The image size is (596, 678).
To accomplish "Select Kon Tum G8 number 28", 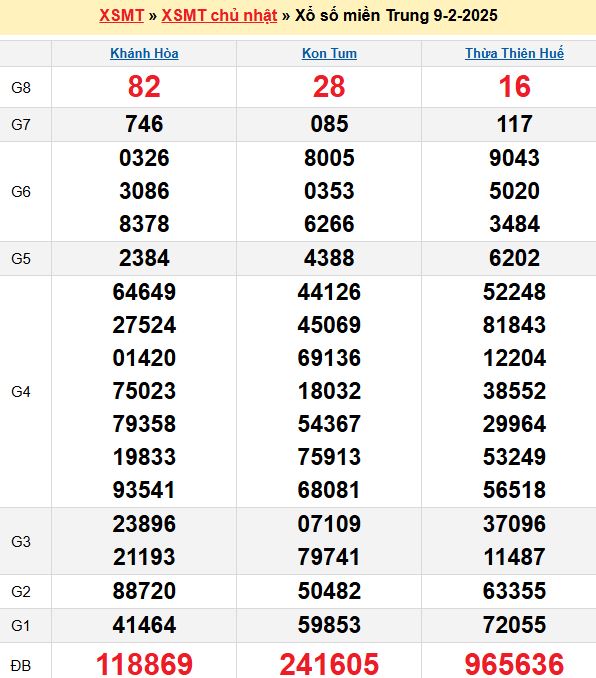I will (329, 86).
